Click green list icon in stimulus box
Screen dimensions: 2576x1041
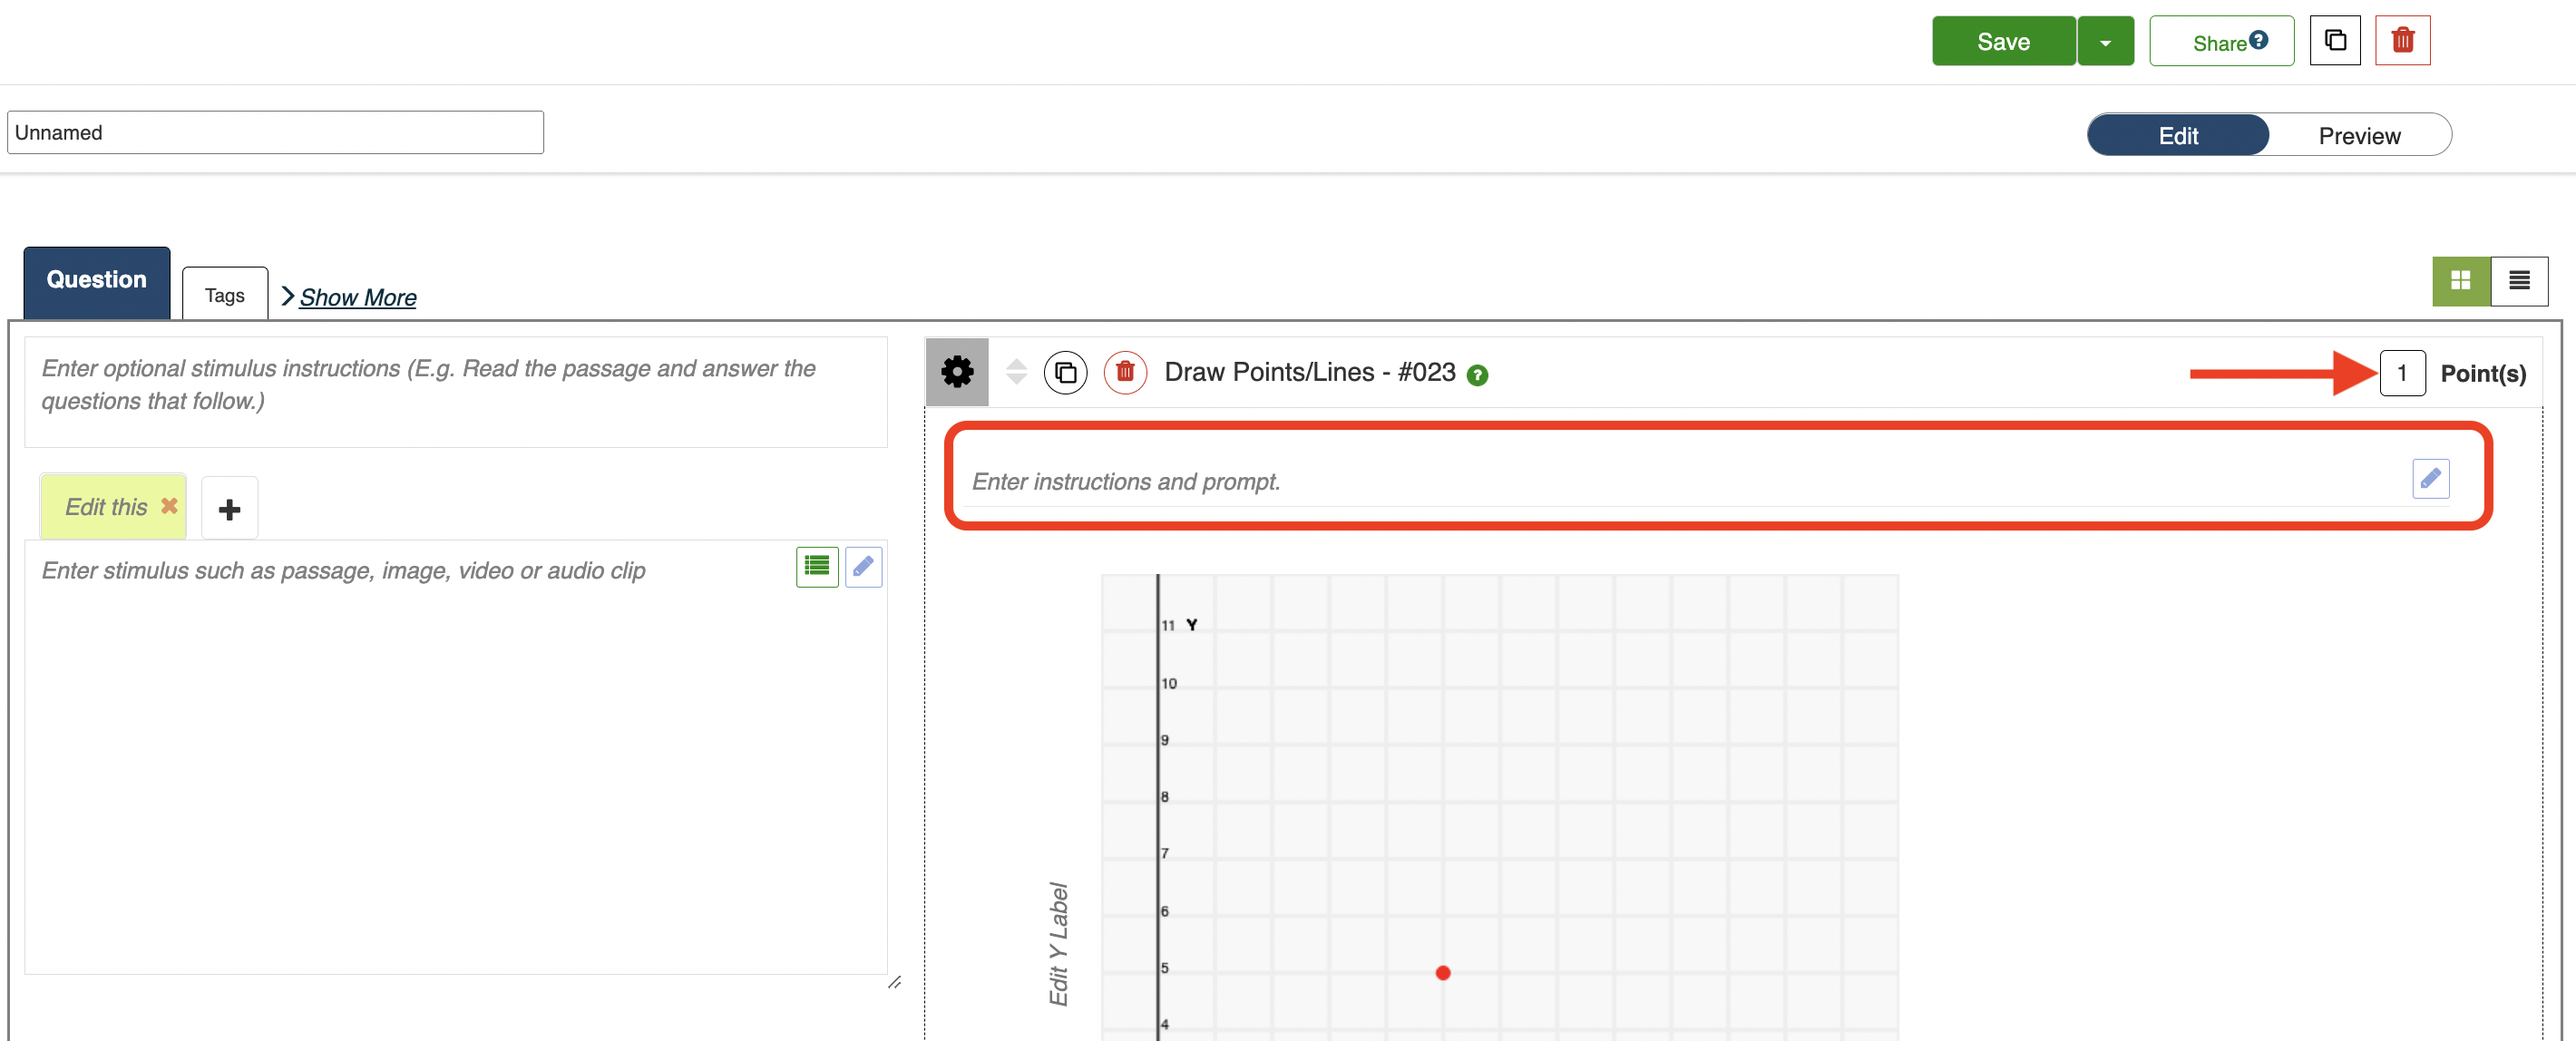(x=816, y=567)
